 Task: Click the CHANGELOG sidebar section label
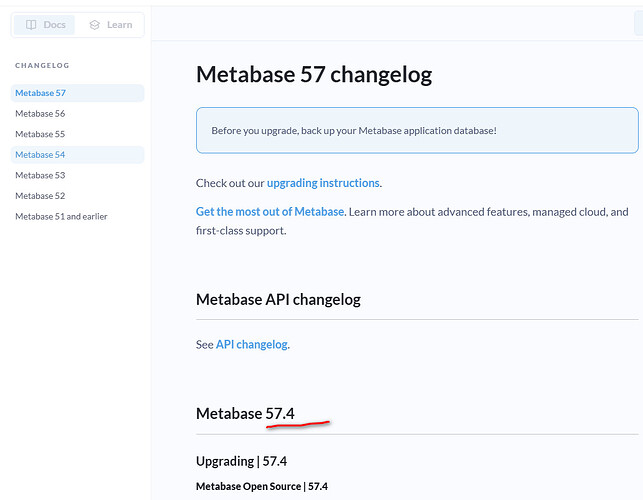[42, 66]
